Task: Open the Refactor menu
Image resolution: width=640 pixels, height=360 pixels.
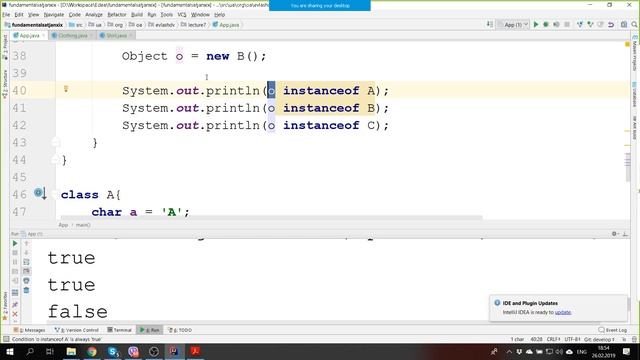Action: point(117,14)
